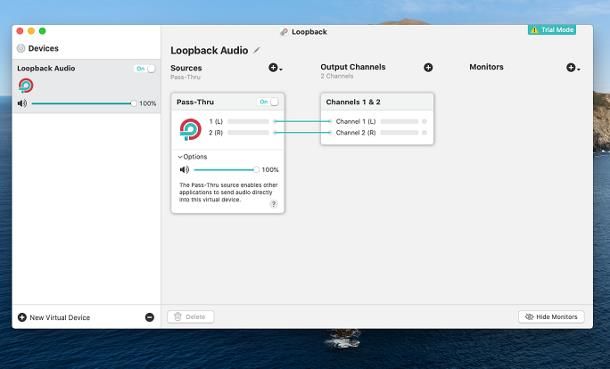Click the Delete button
610x369 pixels.
[191, 317]
